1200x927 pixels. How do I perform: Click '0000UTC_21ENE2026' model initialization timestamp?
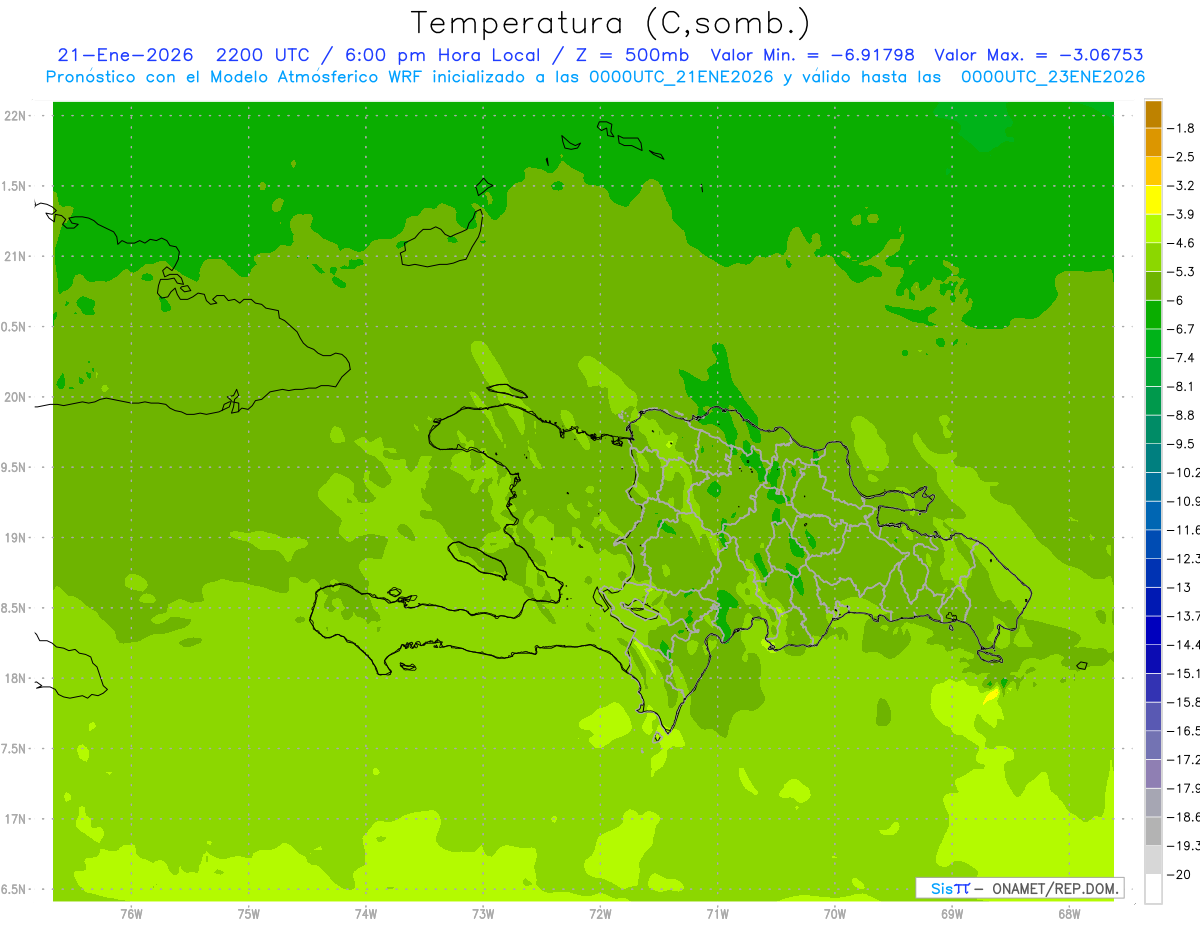coord(683,77)
